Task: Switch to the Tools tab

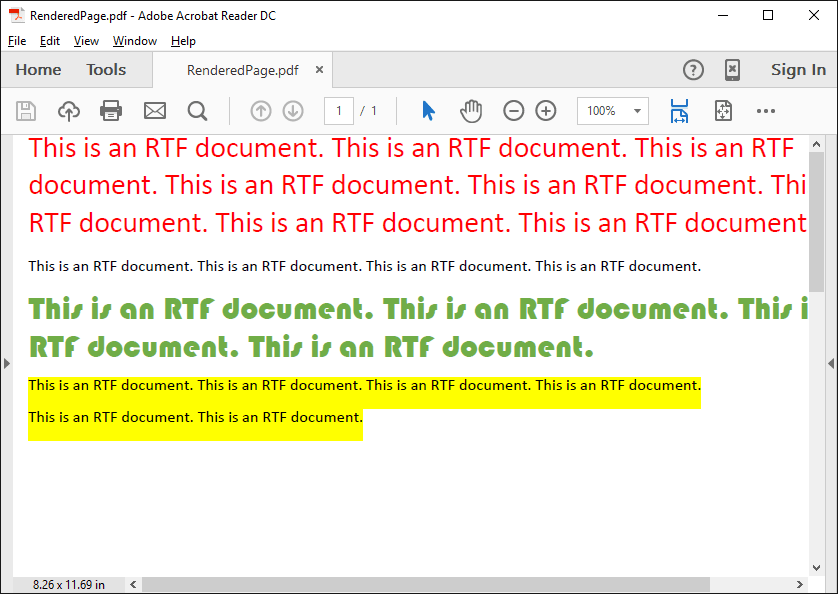Action: 106,70
